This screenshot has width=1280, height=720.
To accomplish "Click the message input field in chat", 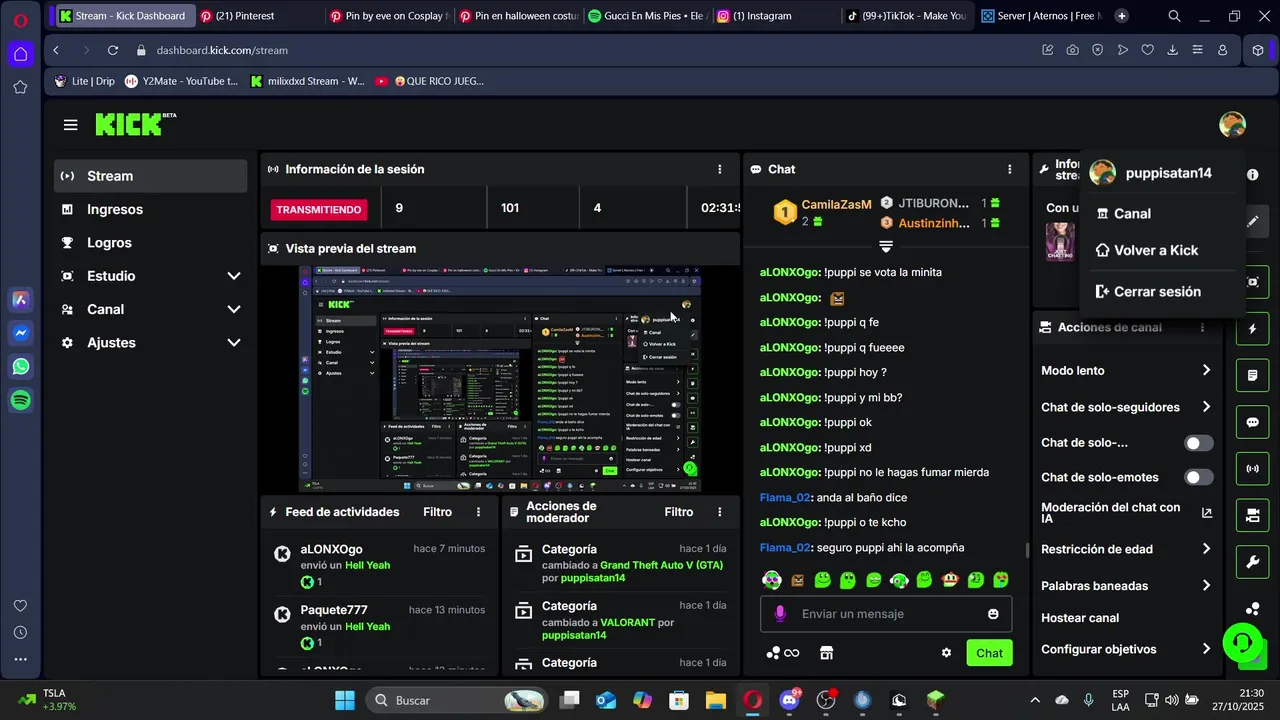I will pos(886,614).
